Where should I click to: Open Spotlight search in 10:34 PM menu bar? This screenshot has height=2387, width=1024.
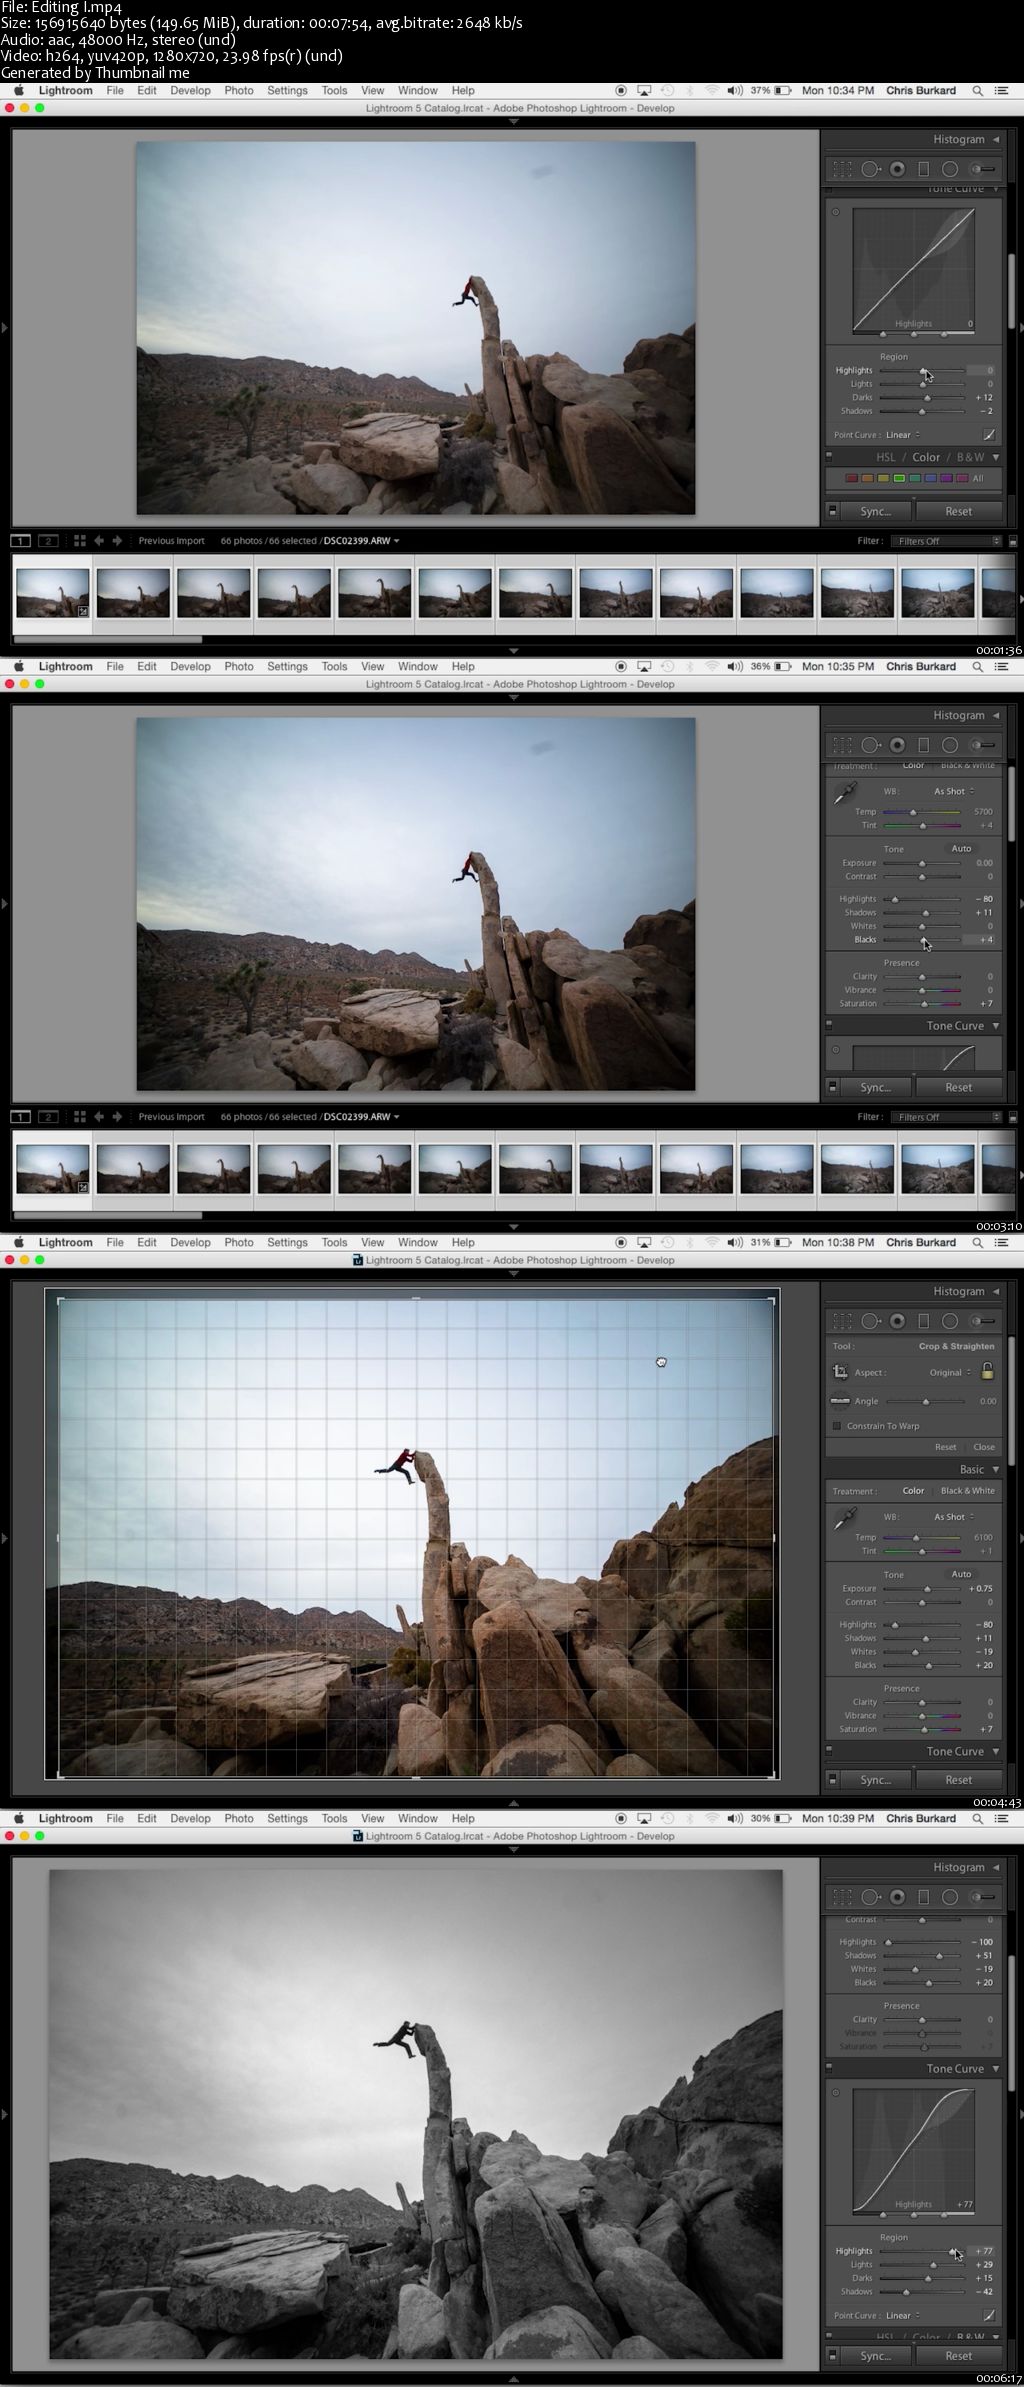point(977,90)
